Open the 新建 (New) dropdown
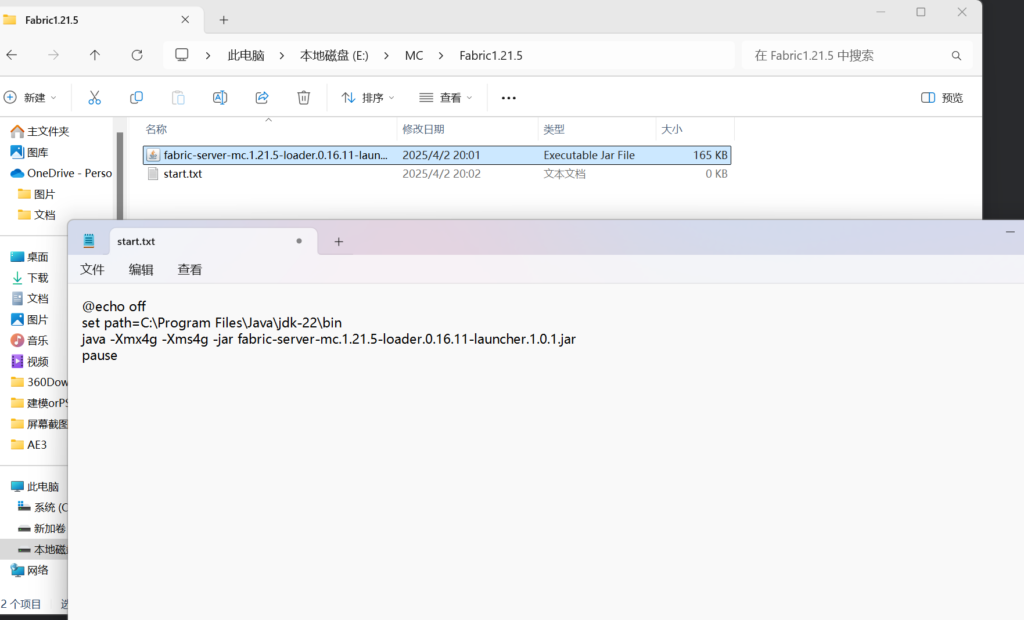Image resolution: width=1024 pixels, height=620 pixels. 31,97
